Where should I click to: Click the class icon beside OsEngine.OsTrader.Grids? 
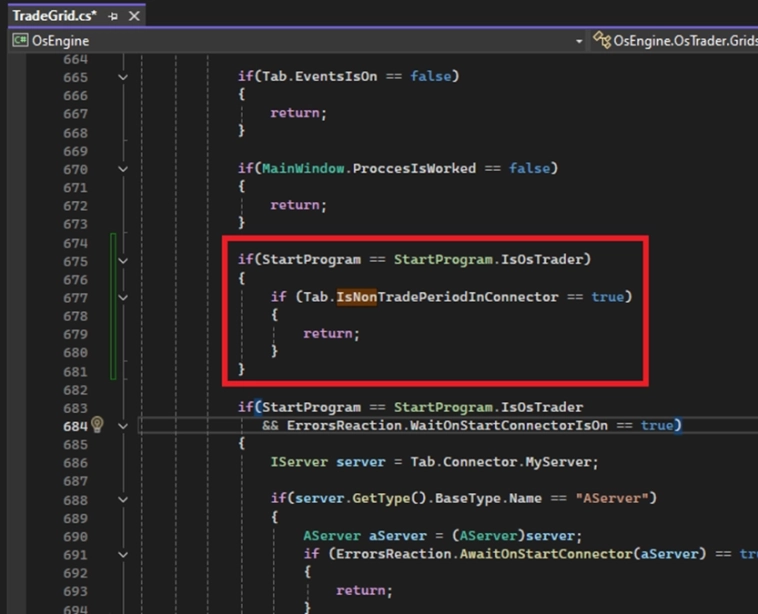pyautogui.click(x=602, y=41)
